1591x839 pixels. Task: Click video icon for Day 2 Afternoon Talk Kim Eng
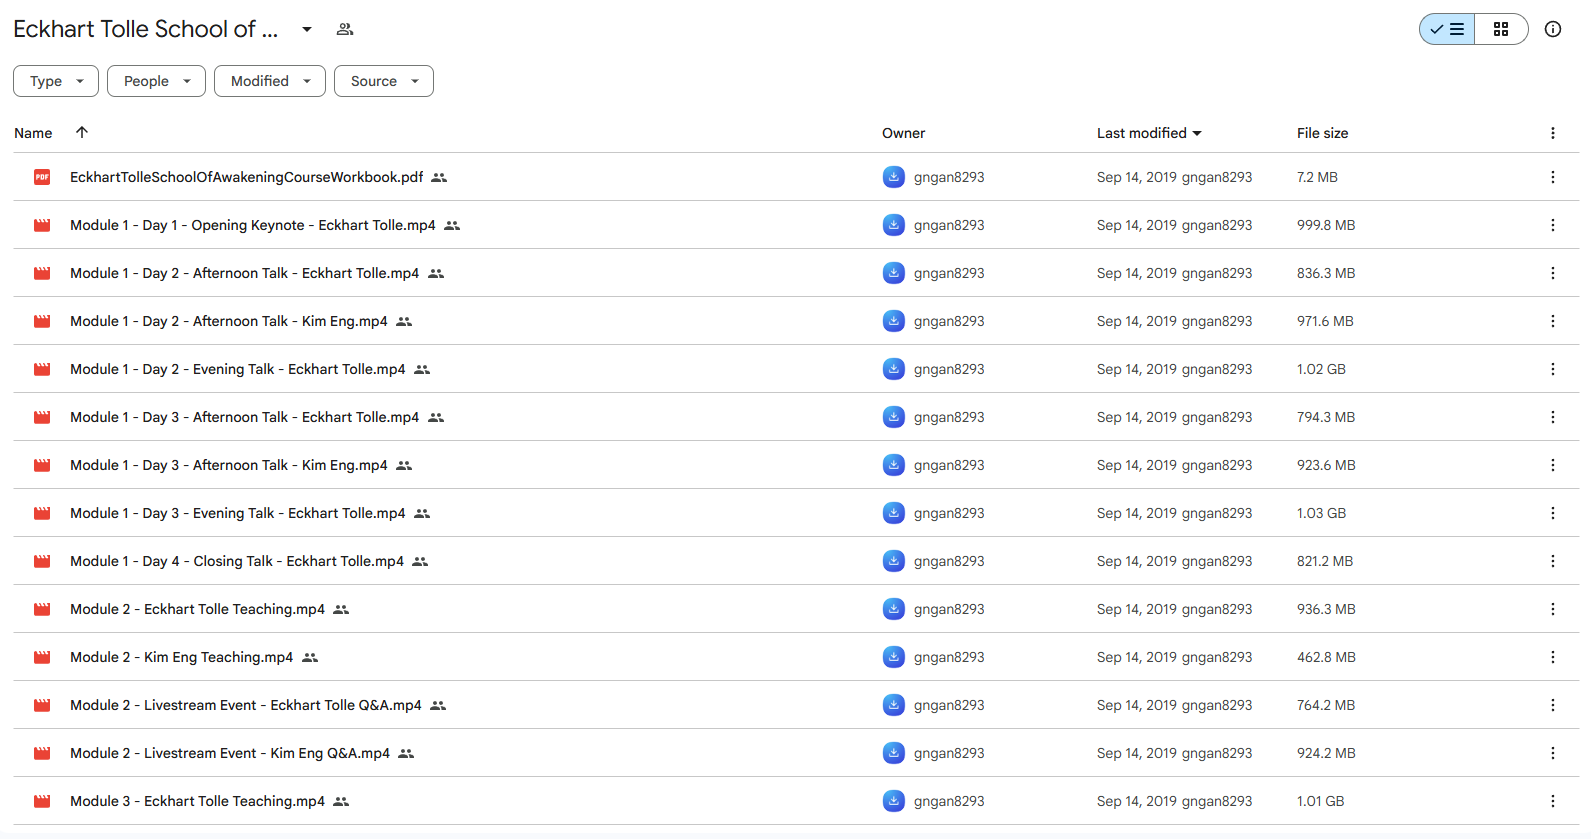click(x=42, y=321)
